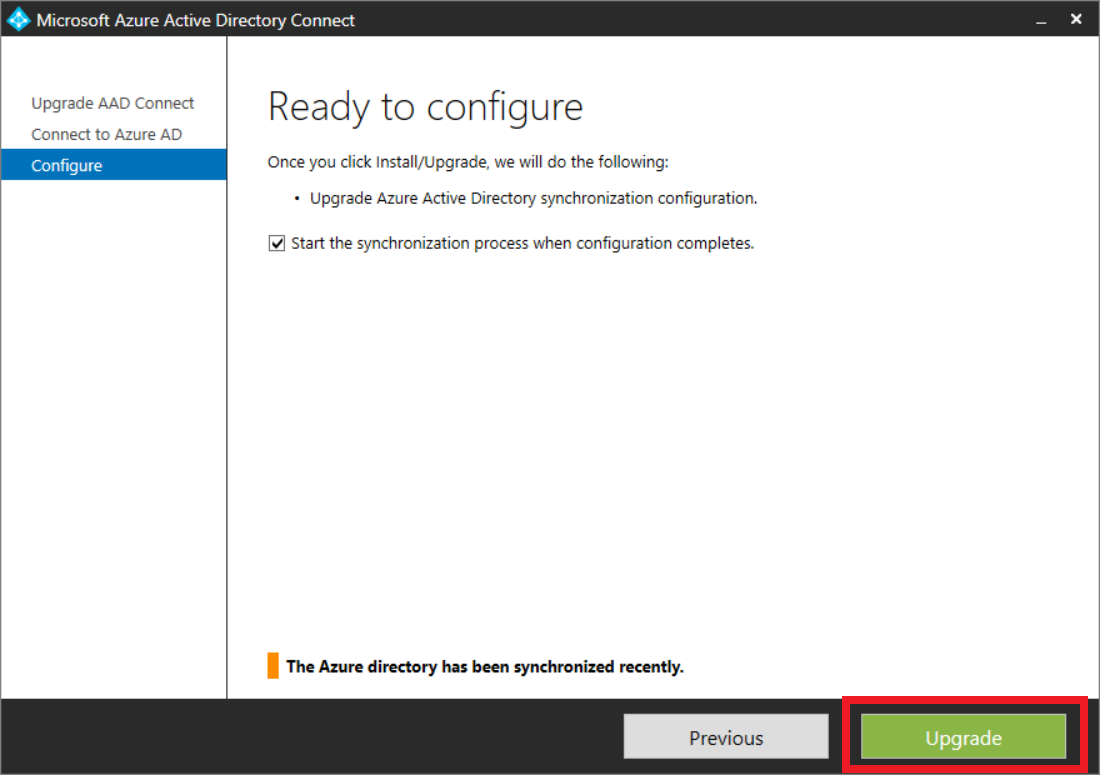Minimize the Azure AD Connect window

pos(1041,19)
